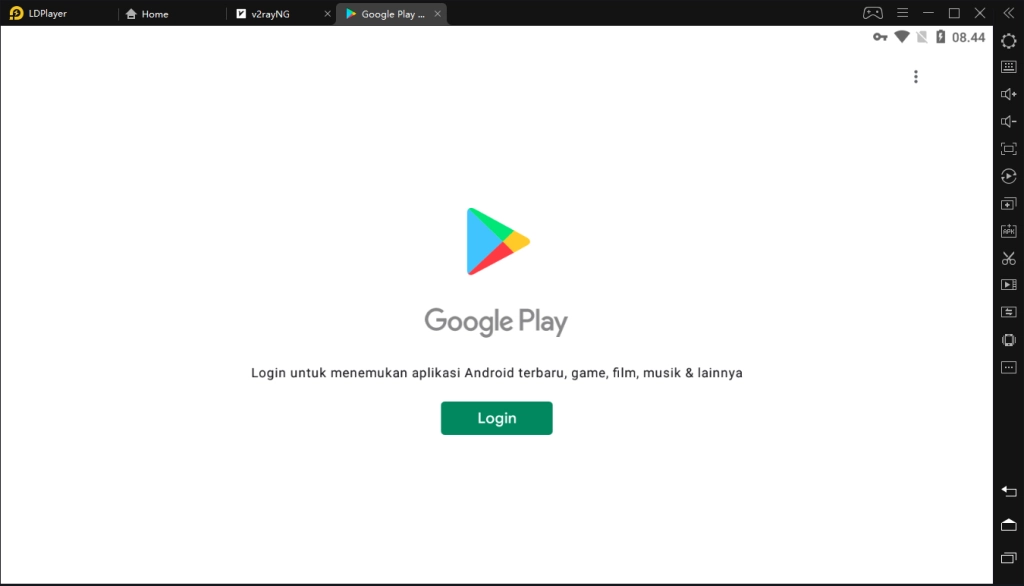Shake device using sidebar phone icon
This screenshot has height=586, width=1024.
pos(1008,340)
